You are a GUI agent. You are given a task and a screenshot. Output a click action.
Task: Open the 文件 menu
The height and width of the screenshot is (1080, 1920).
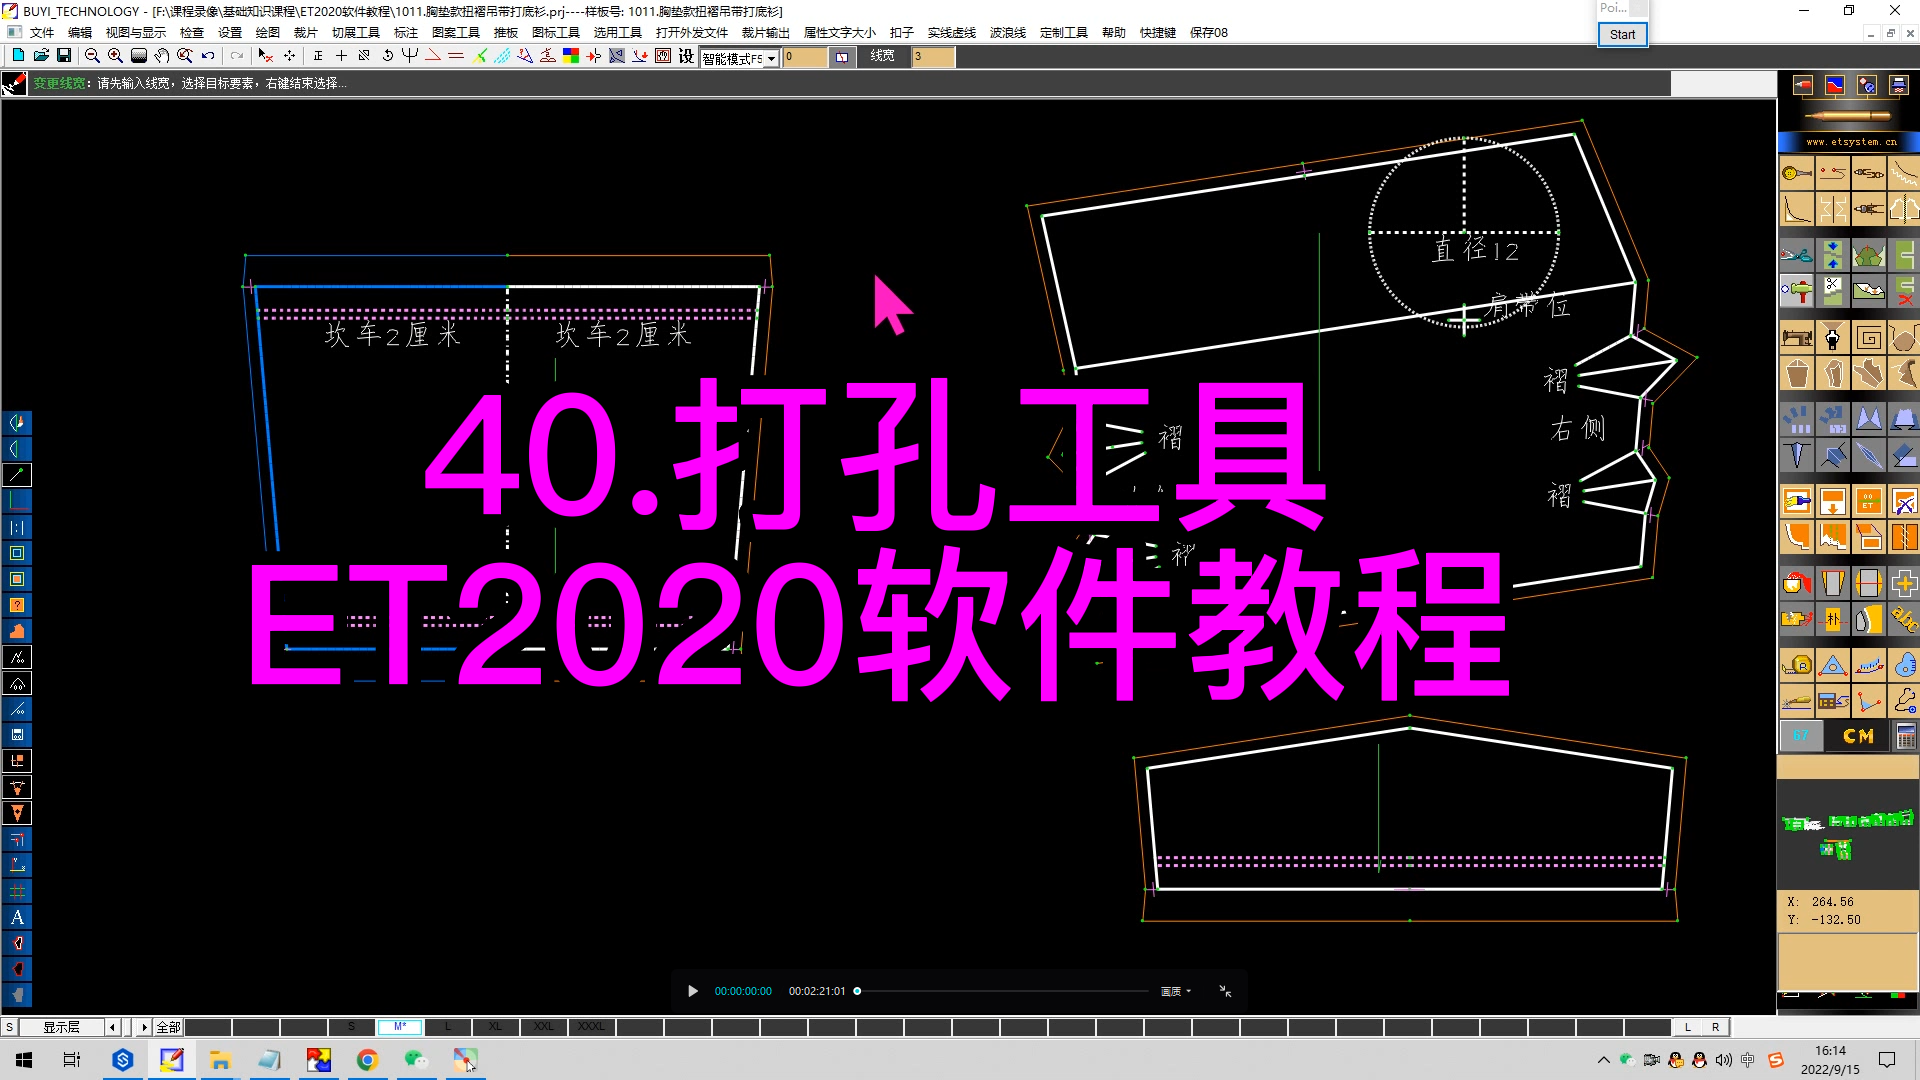pyautogui.click(x=42, y=32)
